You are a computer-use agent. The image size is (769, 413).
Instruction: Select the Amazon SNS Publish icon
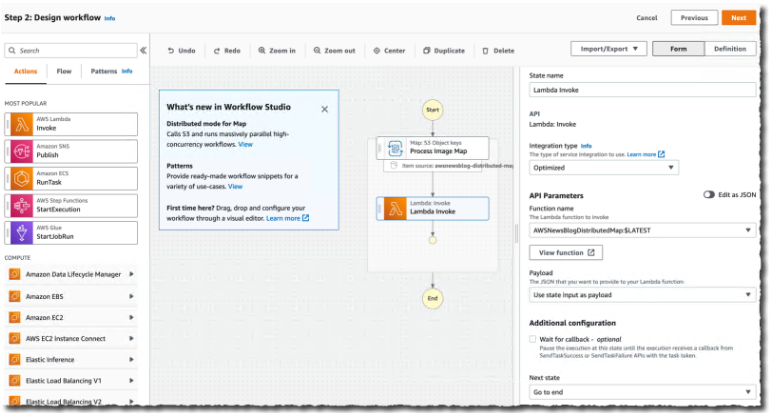tap(19, 151)
